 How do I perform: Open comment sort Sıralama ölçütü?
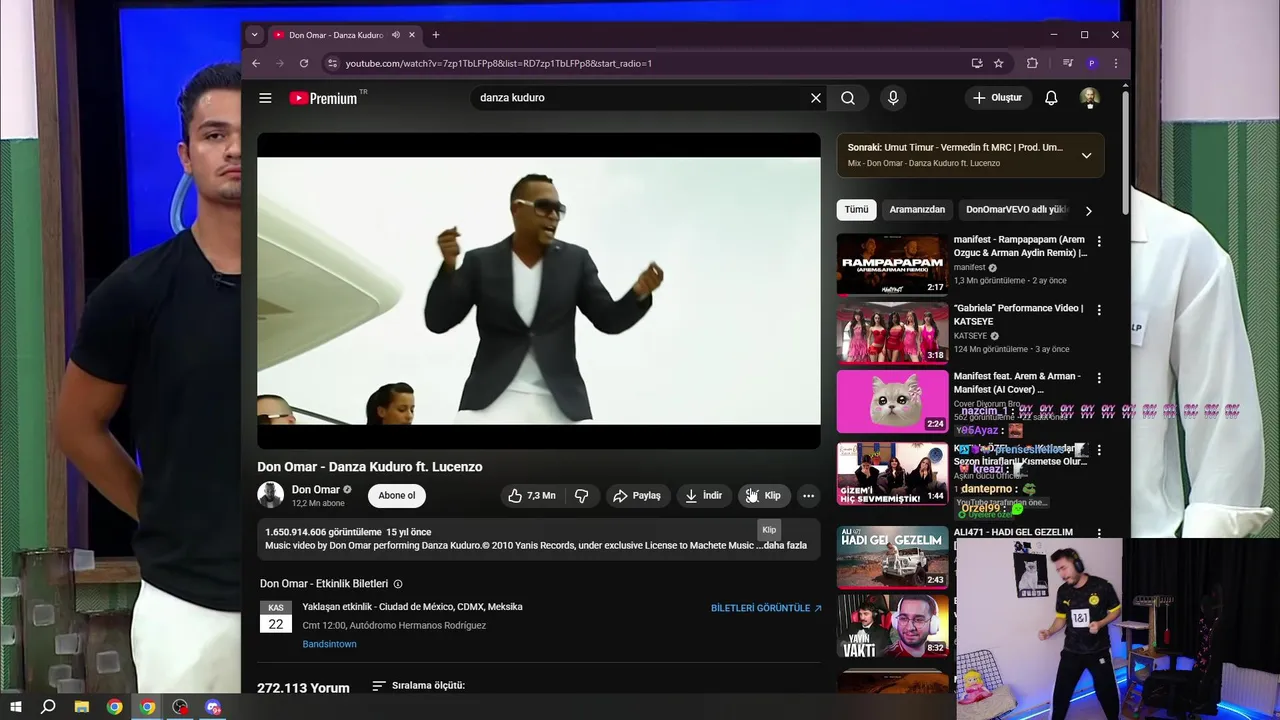pos(418,686)
